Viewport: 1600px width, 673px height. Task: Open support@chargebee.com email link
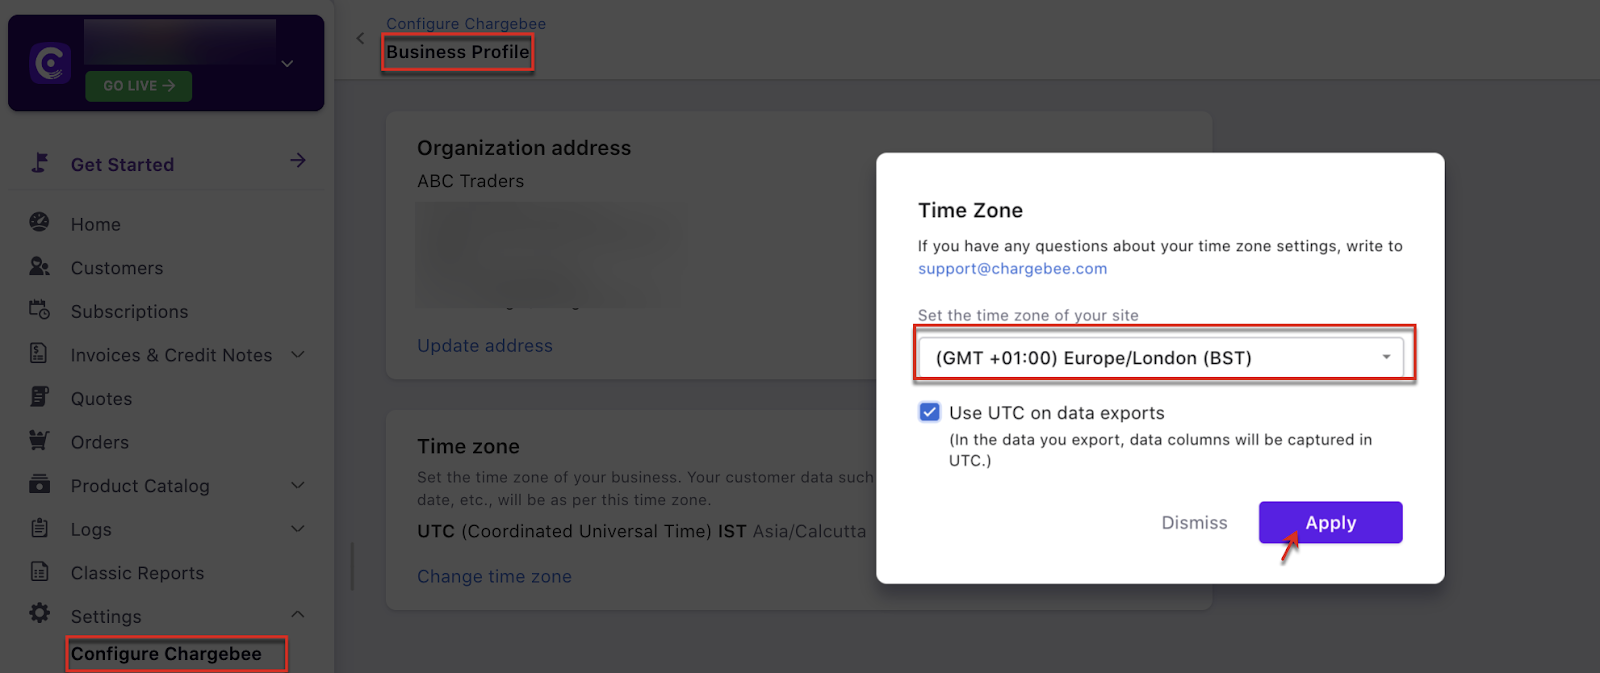(x=1012, y=269)
